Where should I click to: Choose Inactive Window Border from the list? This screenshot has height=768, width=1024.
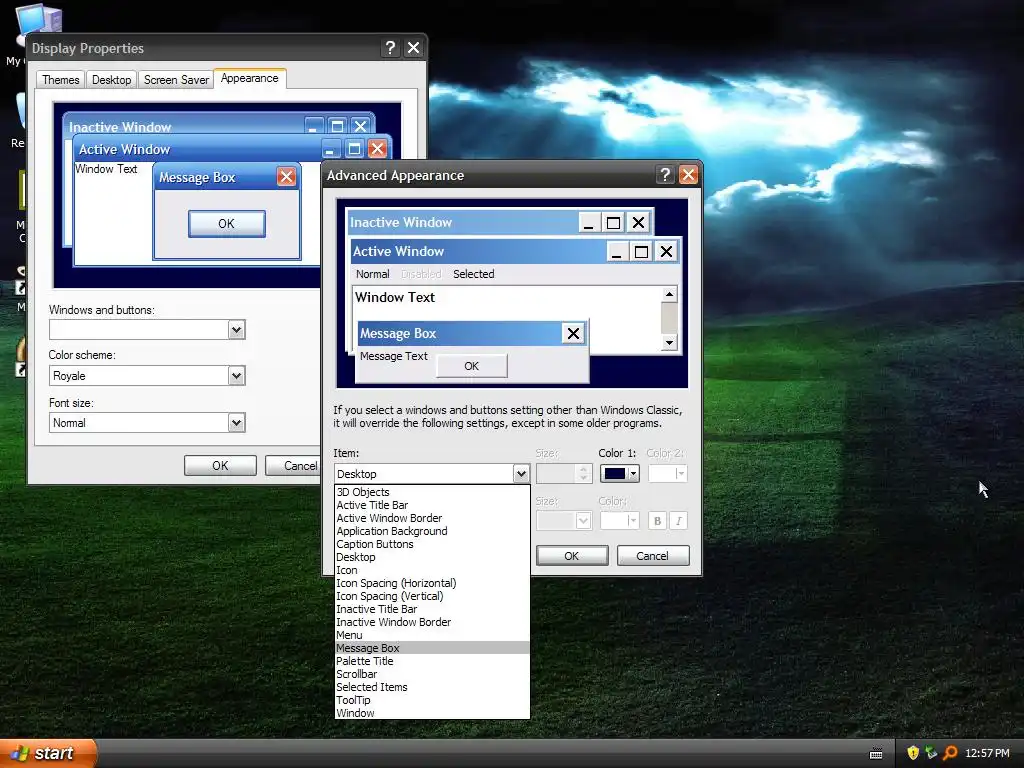[x=432, y=622]
